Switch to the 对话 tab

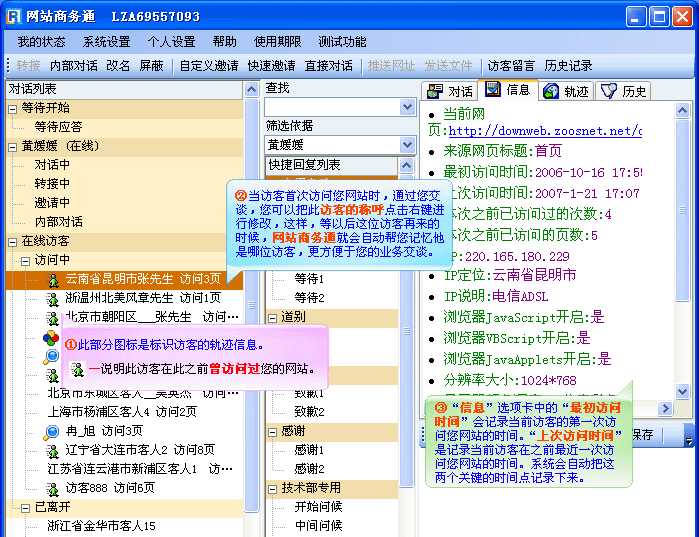tap(450, 91)
